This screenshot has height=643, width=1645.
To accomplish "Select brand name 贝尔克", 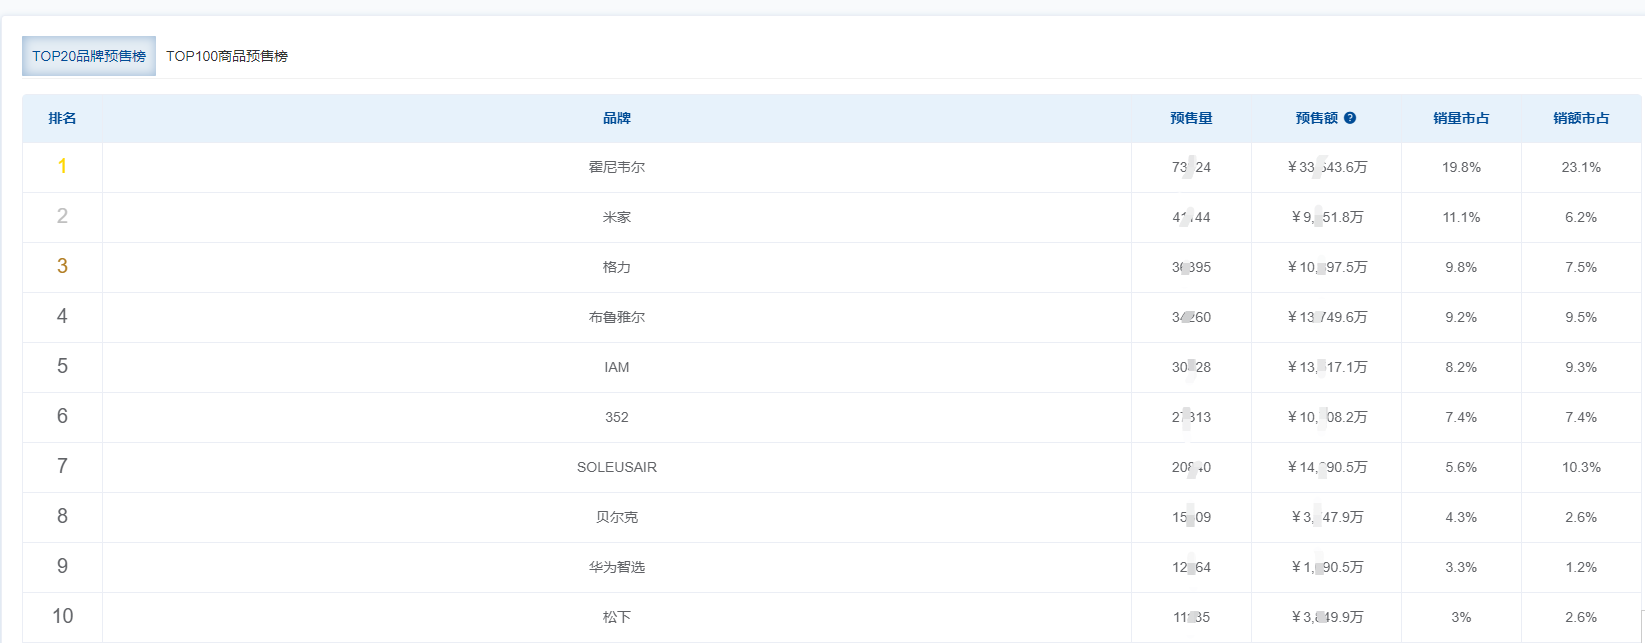I will pos(617,517).
